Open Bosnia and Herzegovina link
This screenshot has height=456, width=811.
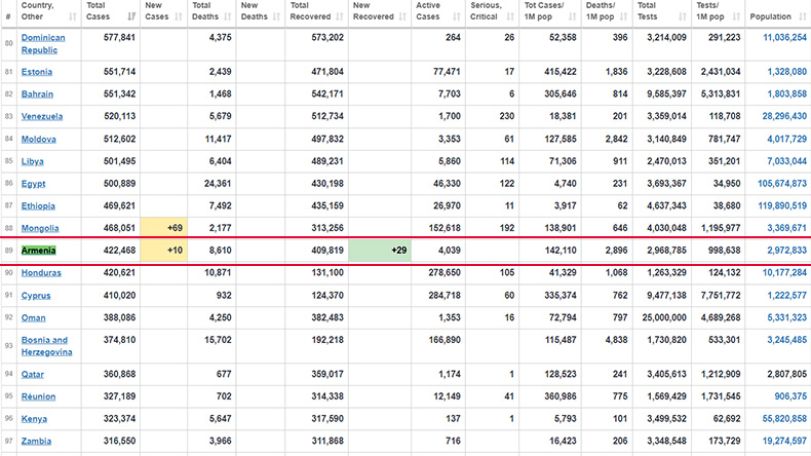coord(47,346)
